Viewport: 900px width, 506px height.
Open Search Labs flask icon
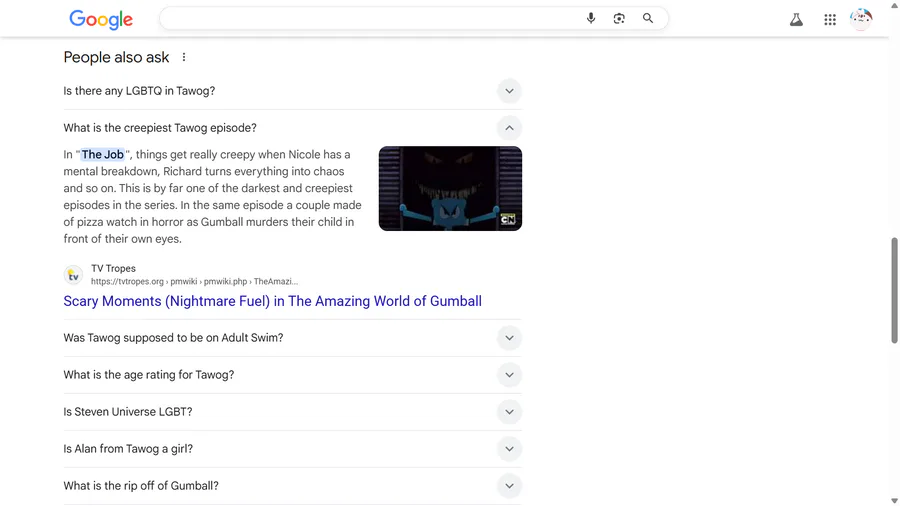tap(796, 20)
